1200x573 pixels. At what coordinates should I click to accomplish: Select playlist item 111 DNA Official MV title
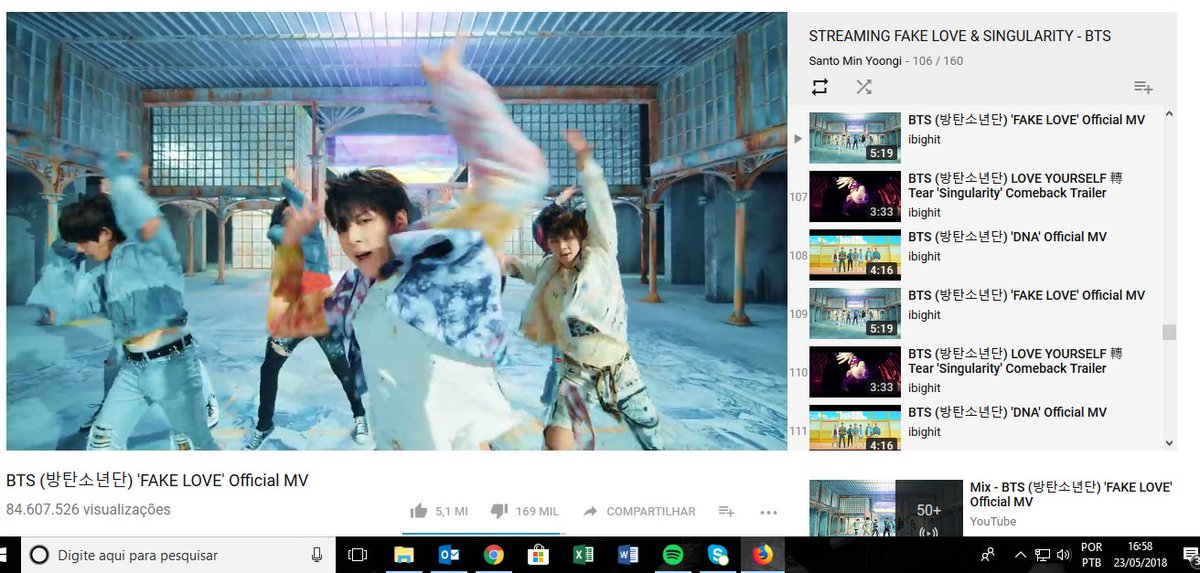pos(1007,412)
